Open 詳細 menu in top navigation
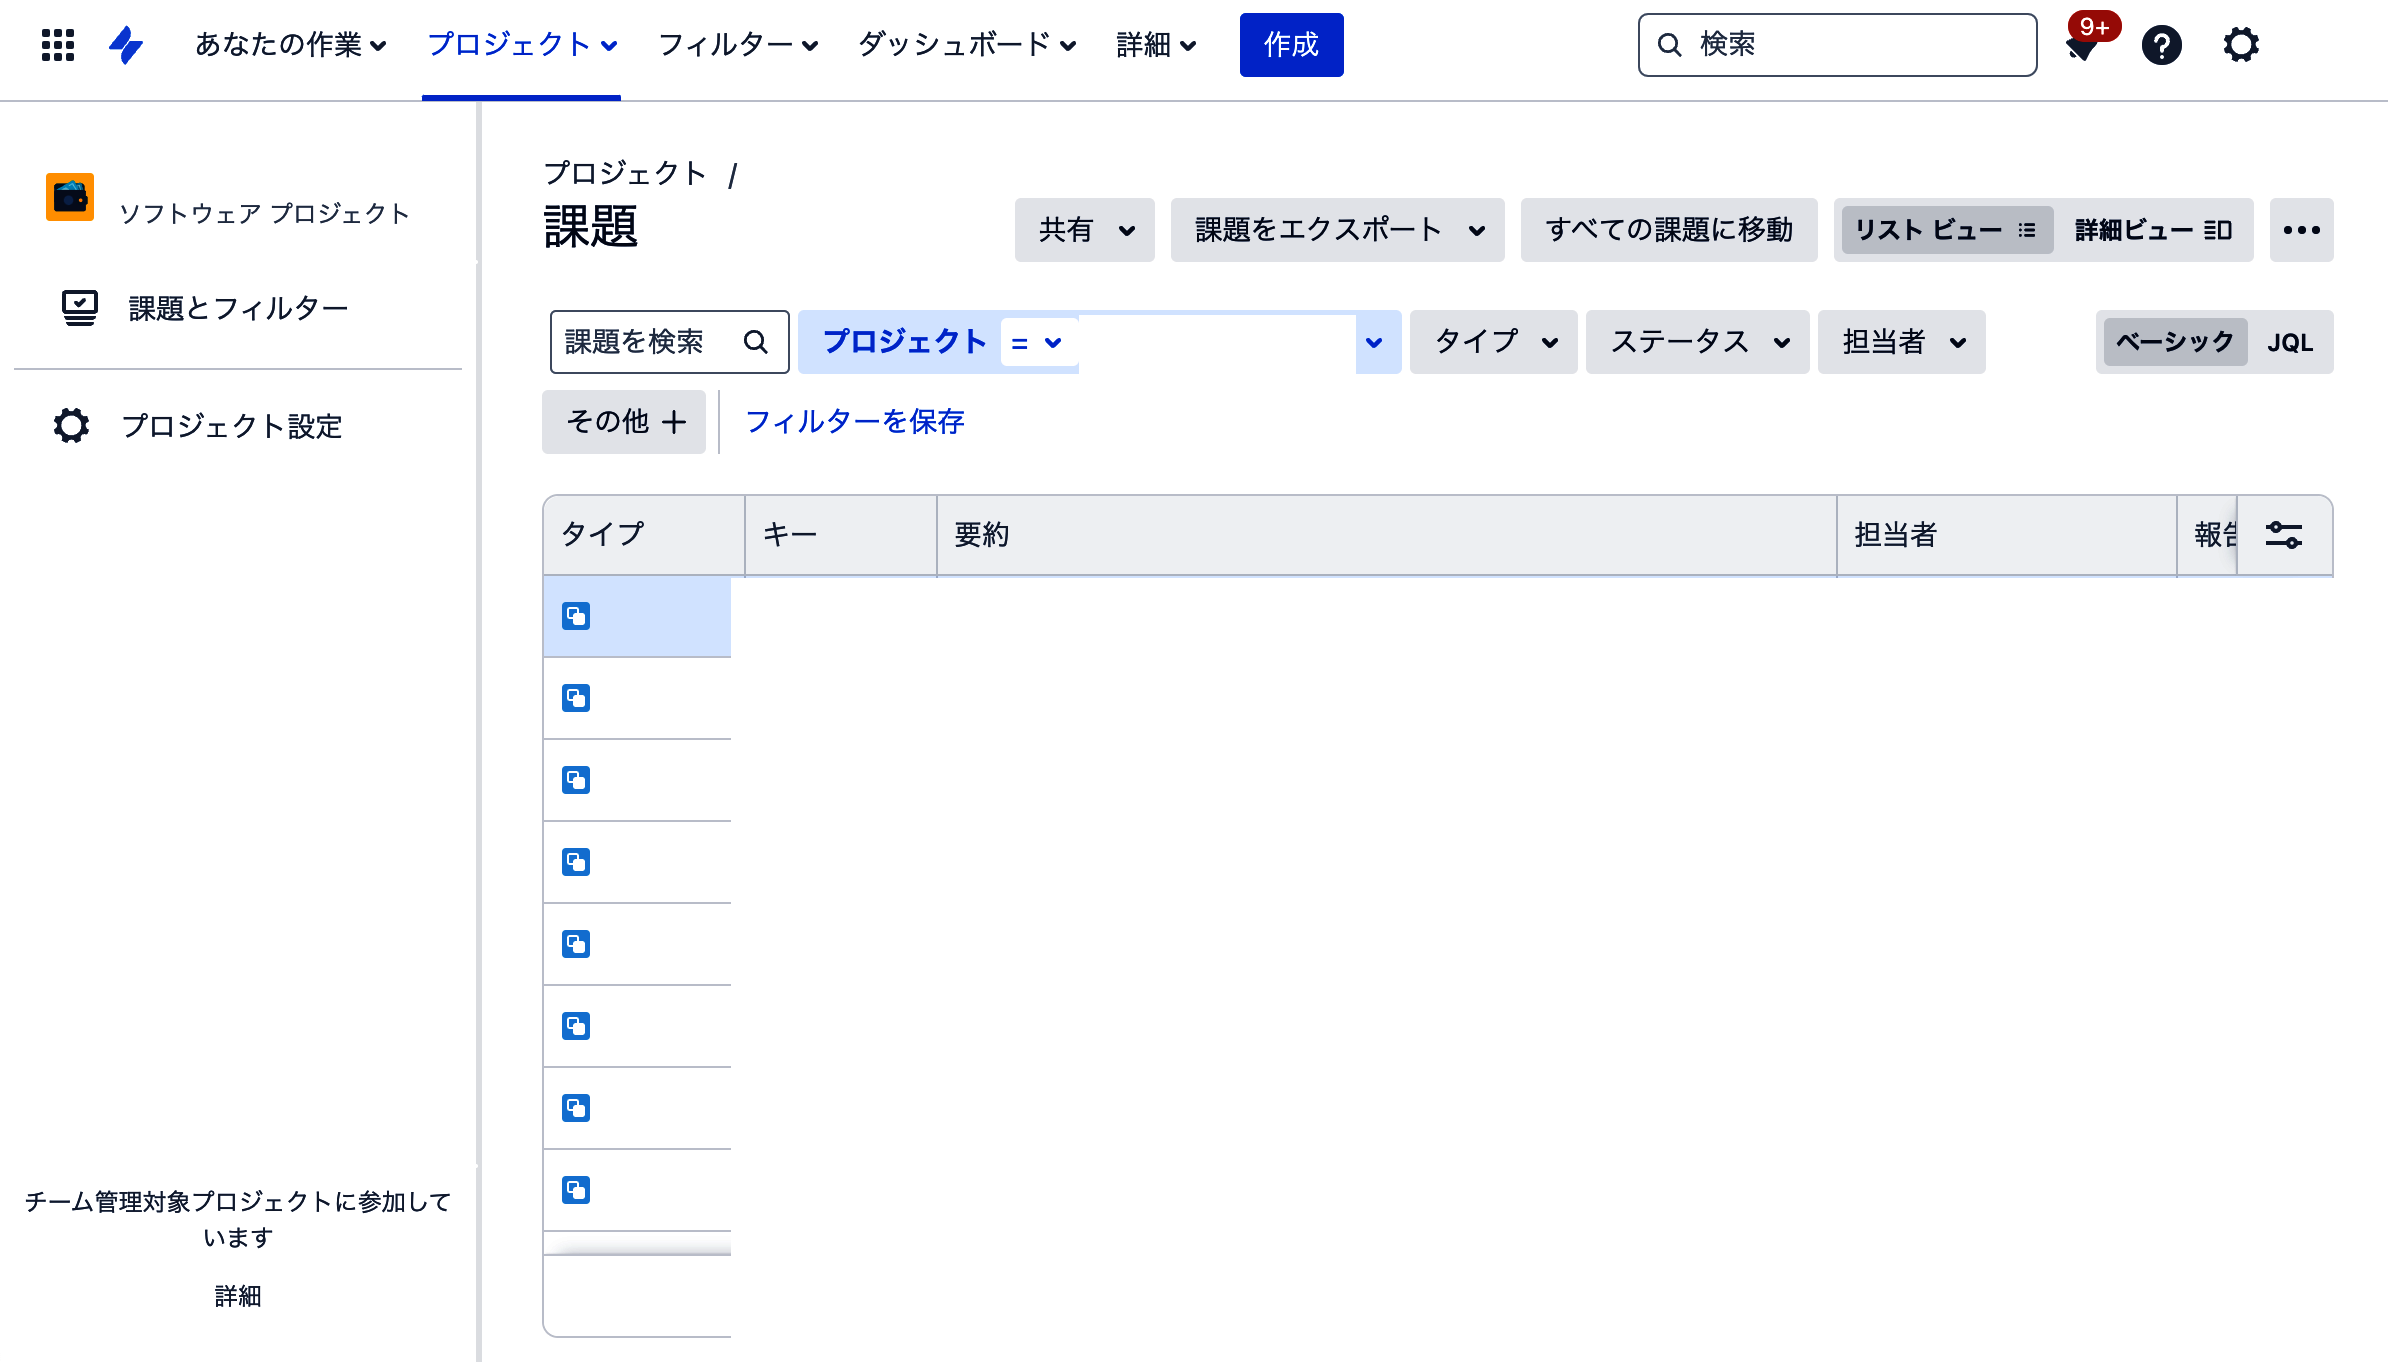 click(x=1157, y=45)
